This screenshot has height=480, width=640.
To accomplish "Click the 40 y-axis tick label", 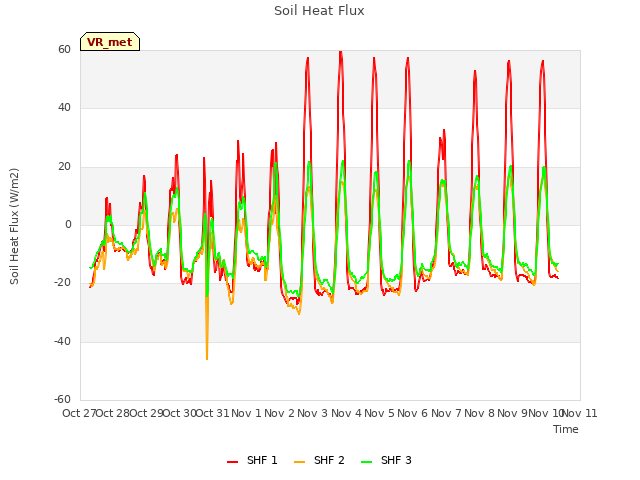I will pos(64,108).
